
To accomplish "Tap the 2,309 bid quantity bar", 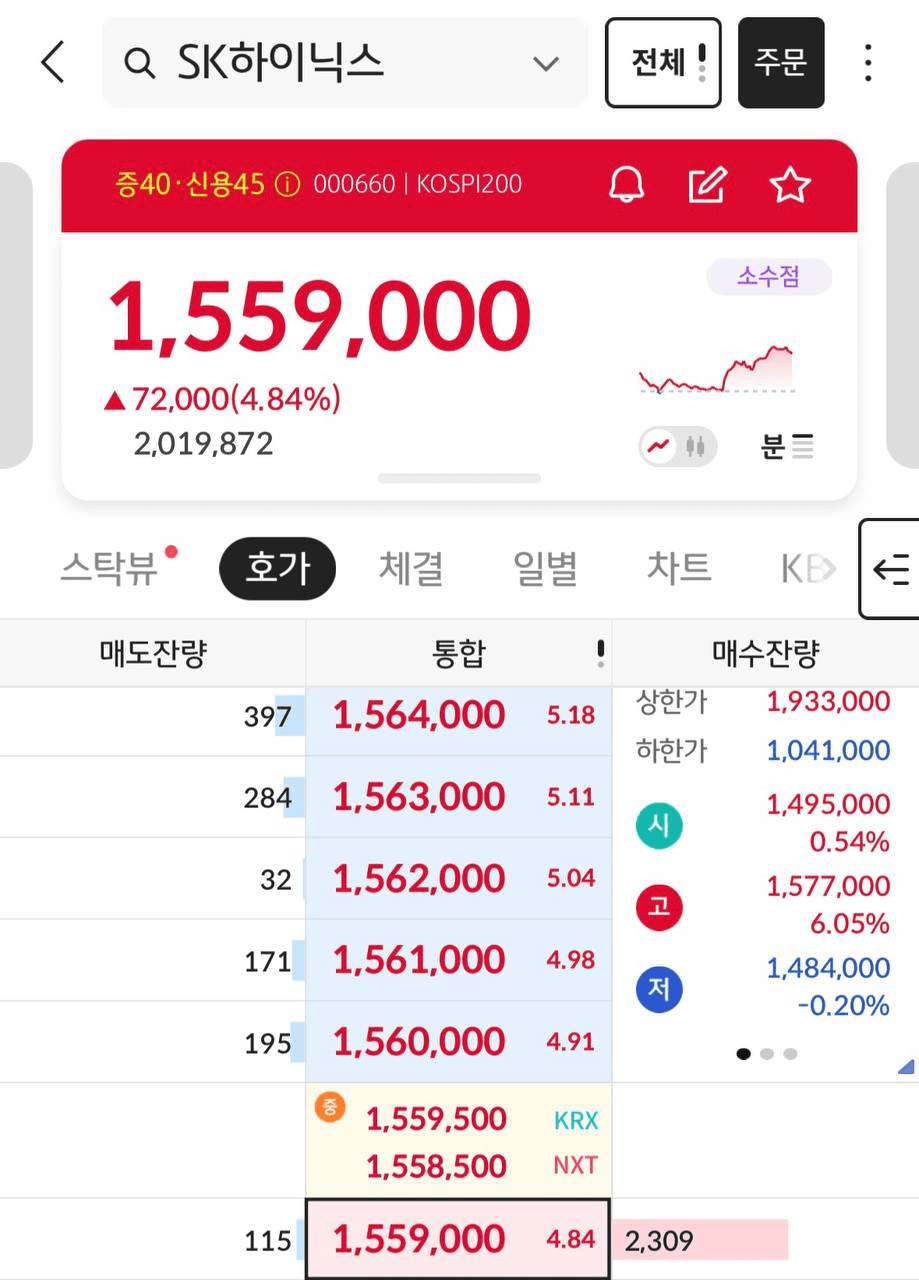I will click(x=700, y=1240).
